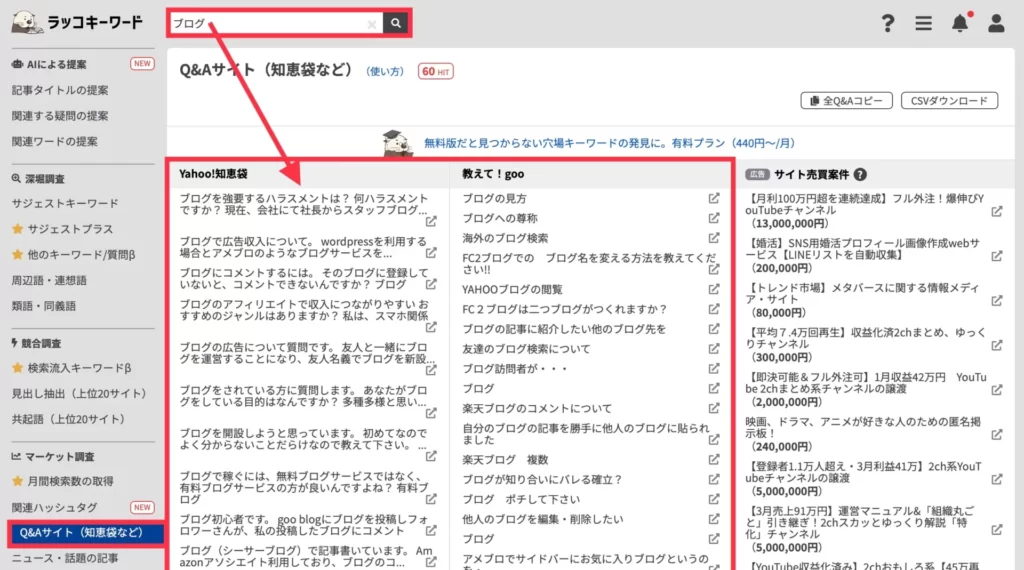Open external link for ブログ訪問者が・・・

pos(714,368)
